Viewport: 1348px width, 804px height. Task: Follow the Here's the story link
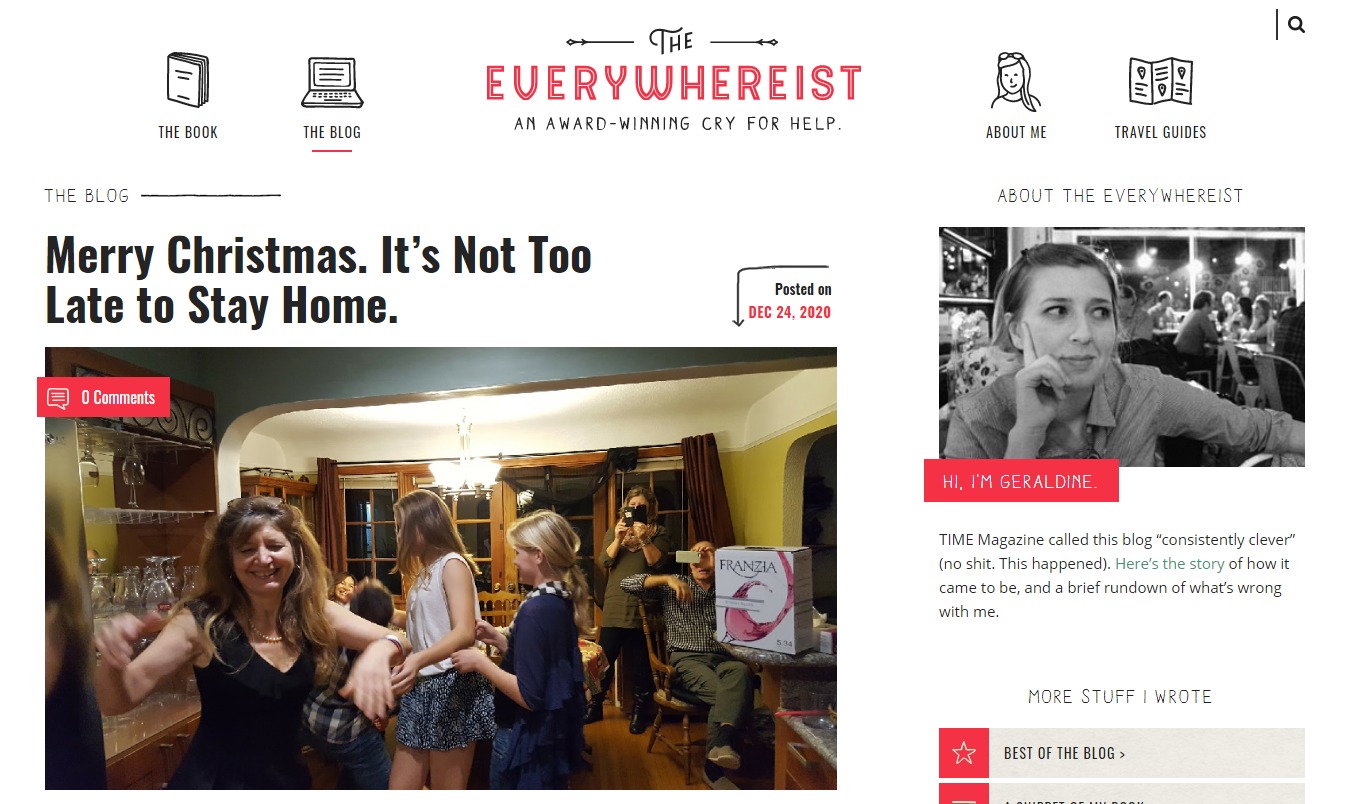[x=1170, y=563]
